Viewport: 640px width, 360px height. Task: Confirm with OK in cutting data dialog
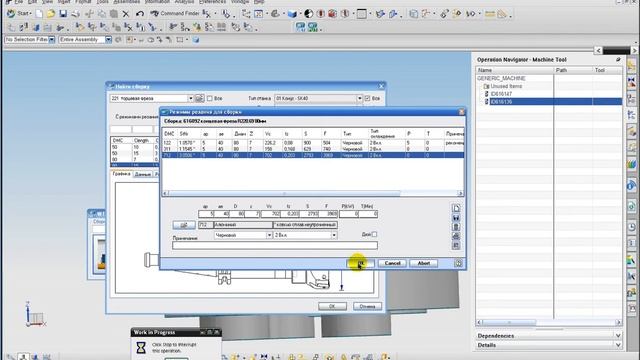coord(360,263)
